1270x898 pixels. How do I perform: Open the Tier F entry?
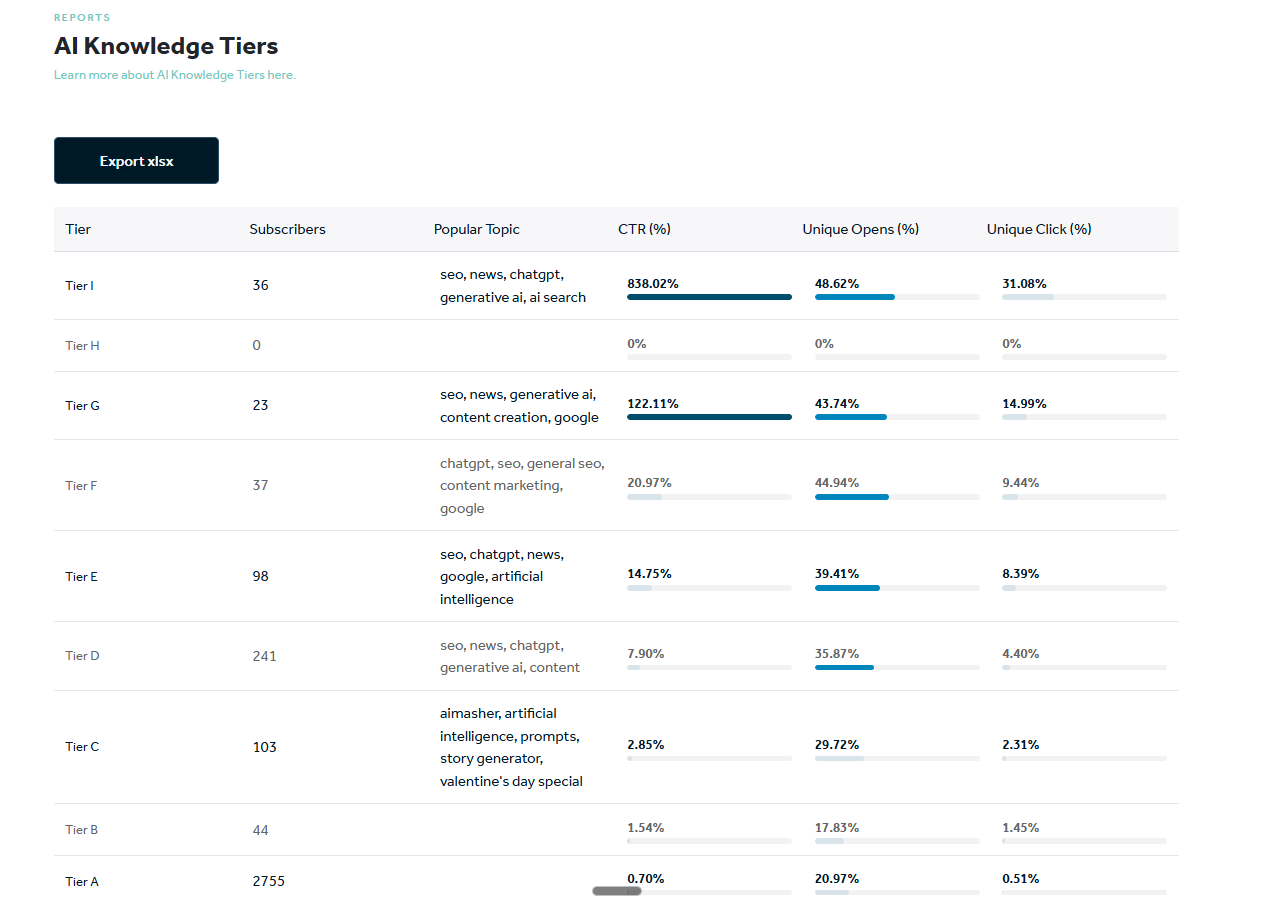[81, 486]
